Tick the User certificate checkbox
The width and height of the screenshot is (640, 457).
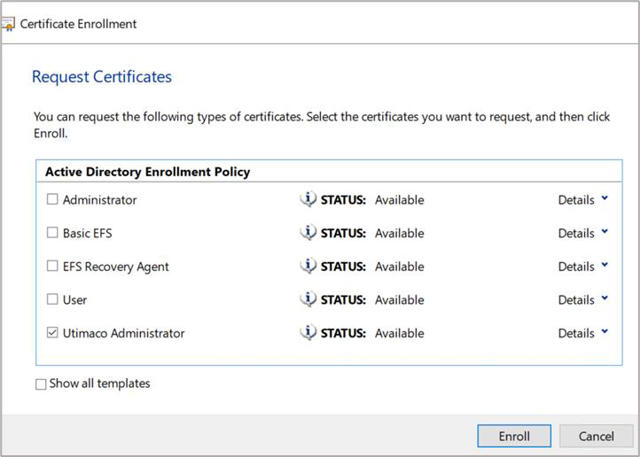click(x=53, y=300)
